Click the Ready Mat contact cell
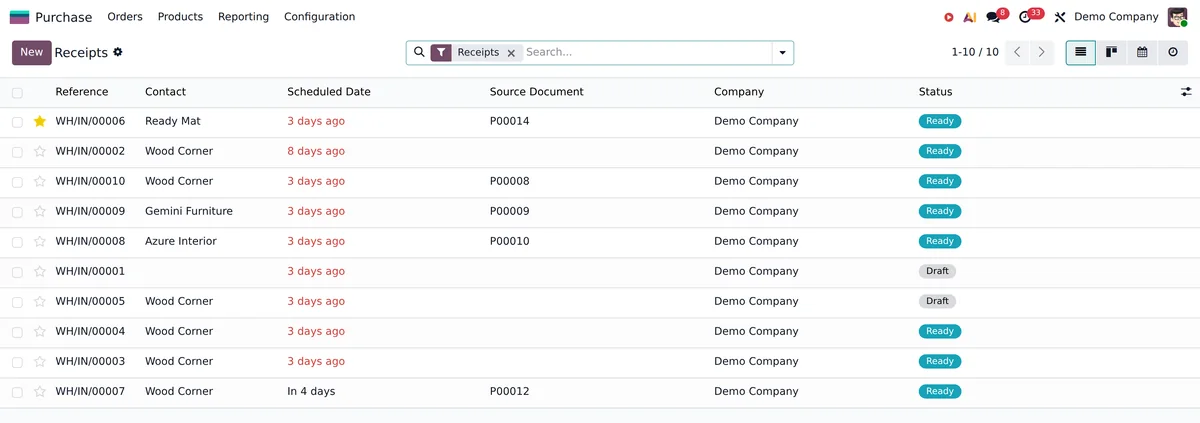The height and width of the screenshot is (423, 1200). coord(173,121)
